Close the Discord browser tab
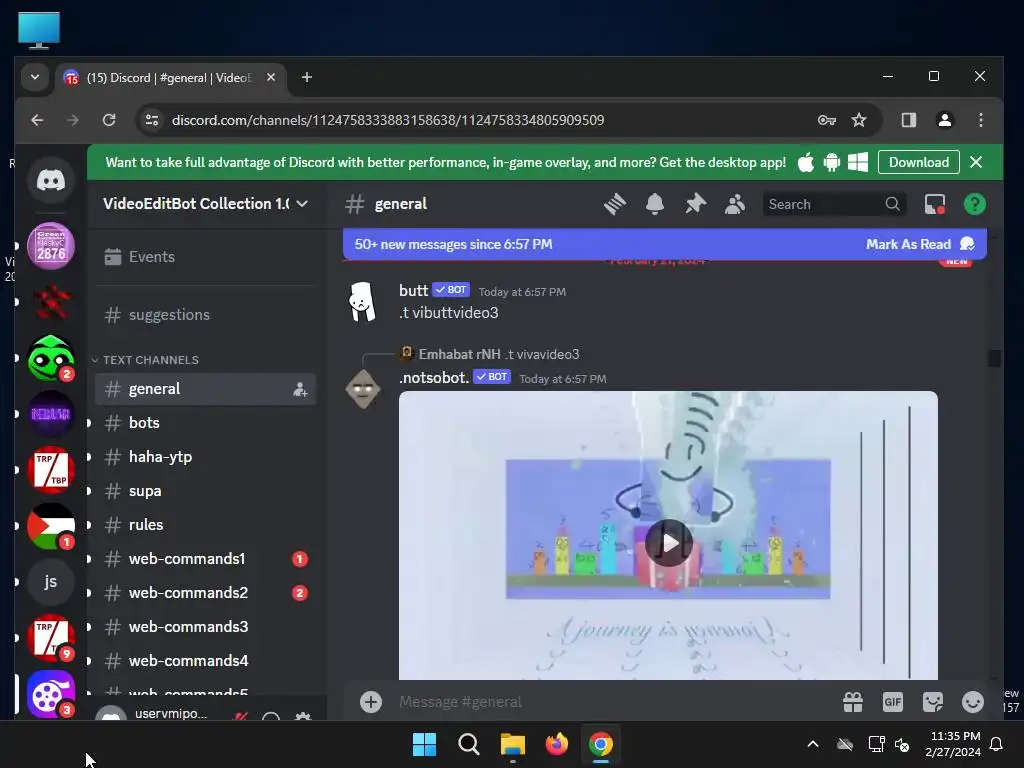This screenshot has height=768, width=1024. (271, 77)
